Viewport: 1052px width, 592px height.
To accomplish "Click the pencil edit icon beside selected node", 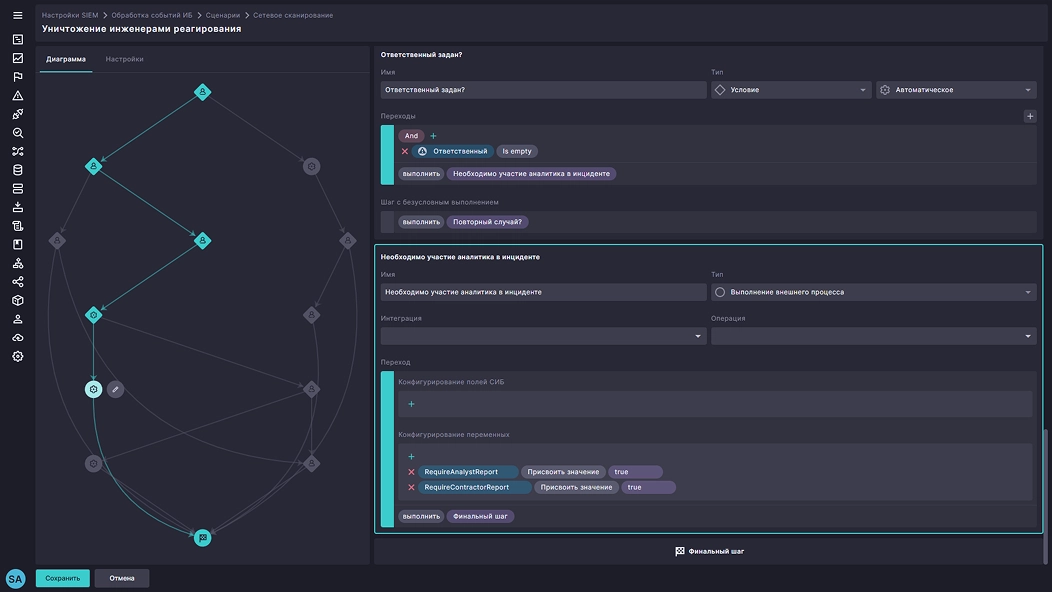I will pos(116,389).
